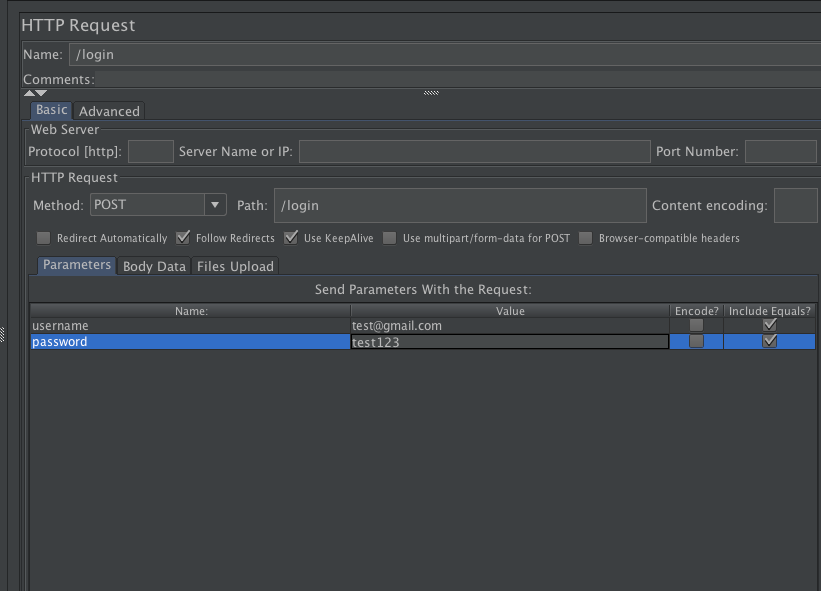The height and width of the screenshot is (591, 821).
Task: Toggle the Follow Redirects checkbox
Action: click(183, 238)
